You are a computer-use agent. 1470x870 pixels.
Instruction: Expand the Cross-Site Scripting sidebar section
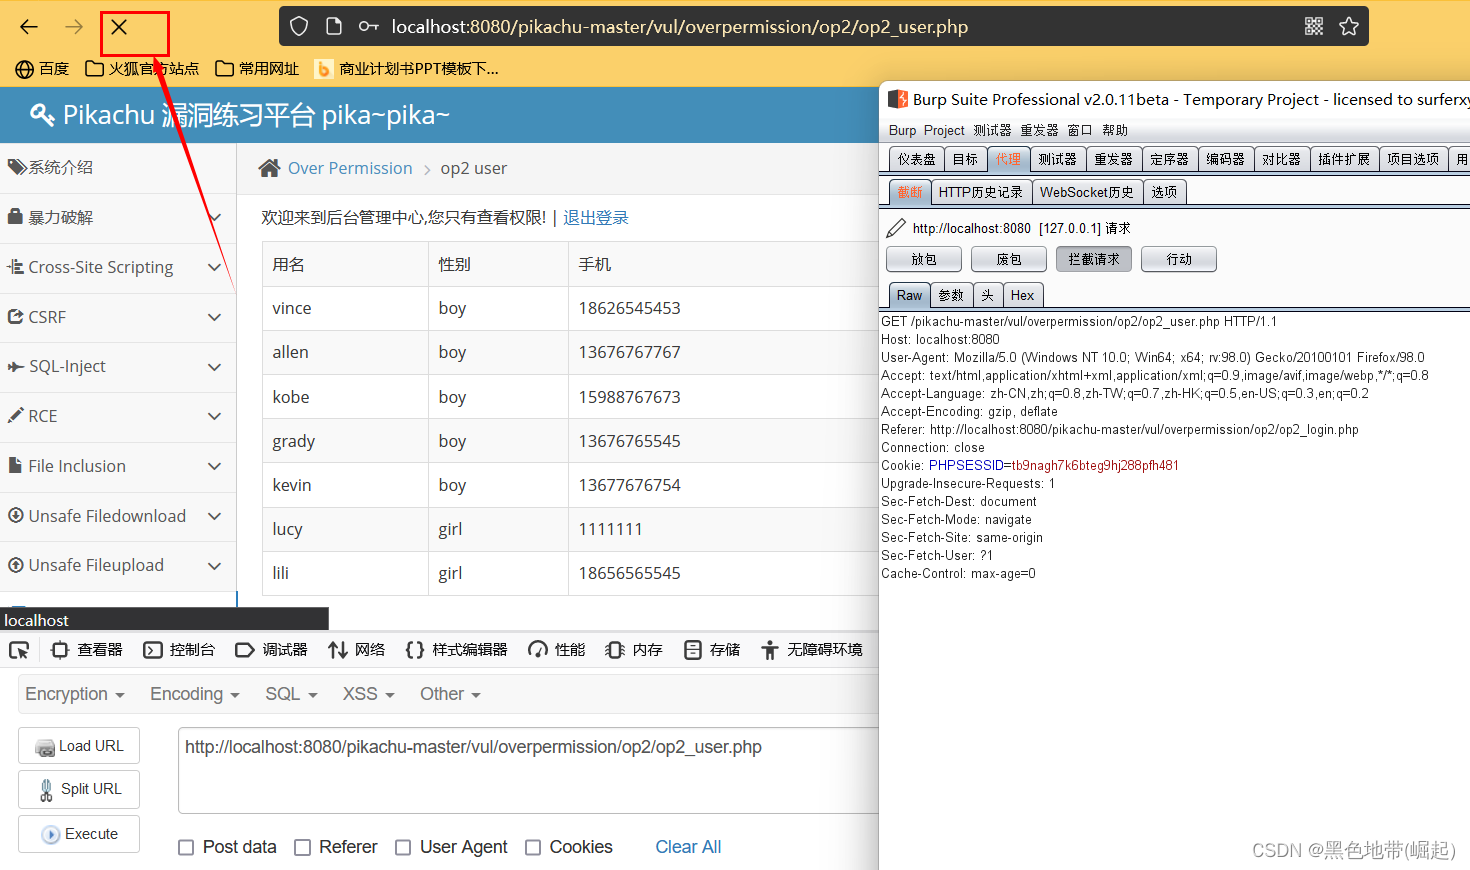(x=118, y=268)
